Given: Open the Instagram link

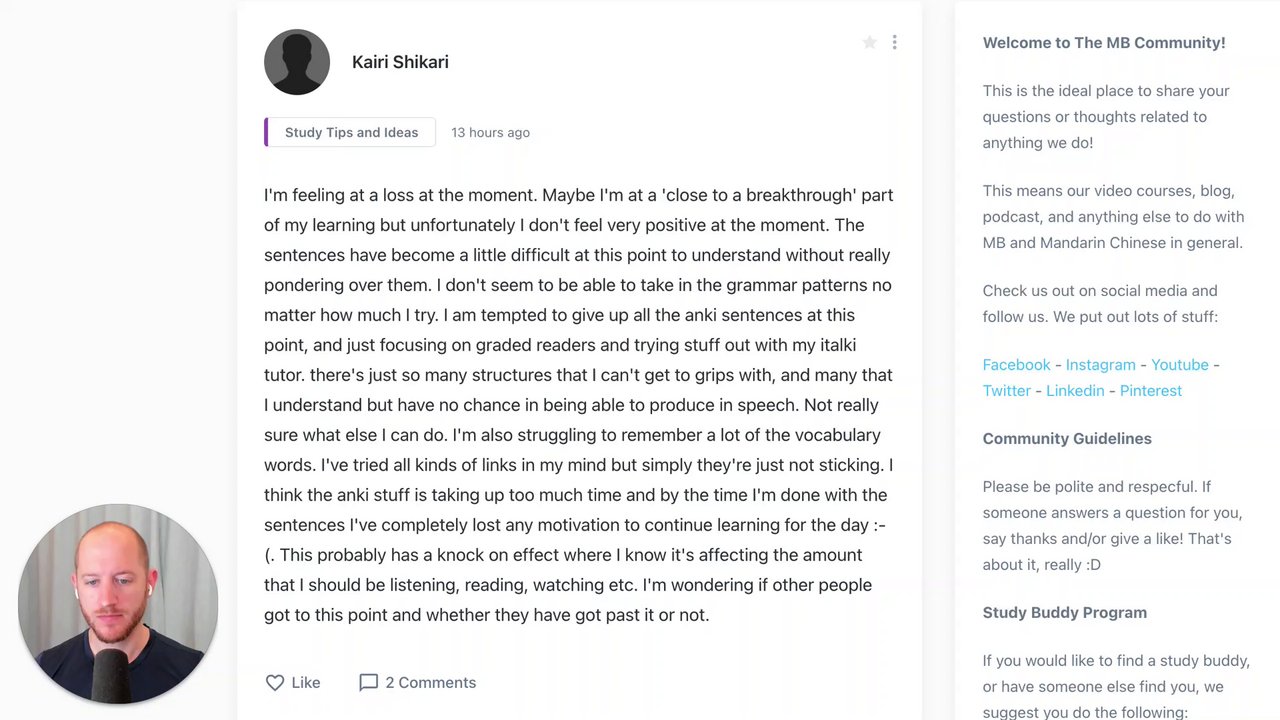Looking at the screenshot, I should 1100,365.
